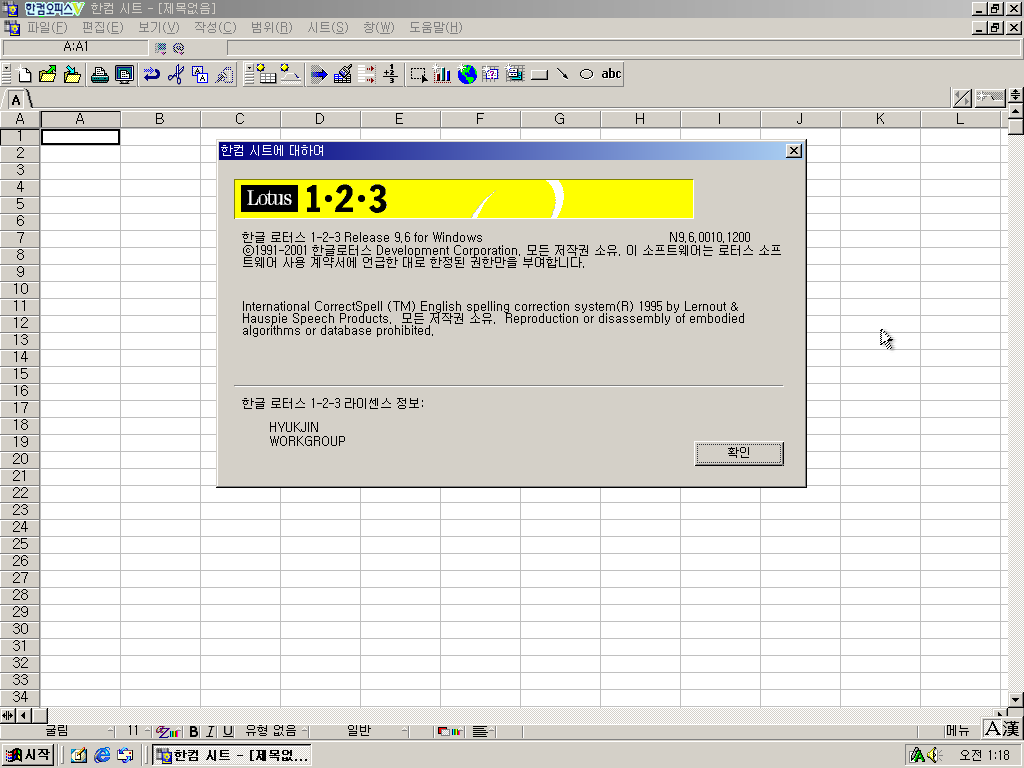This screenshot has height=768, width=1024.
Task: Save the workbook with the folder-arrow icon
Action: click(x=72, y=74)
